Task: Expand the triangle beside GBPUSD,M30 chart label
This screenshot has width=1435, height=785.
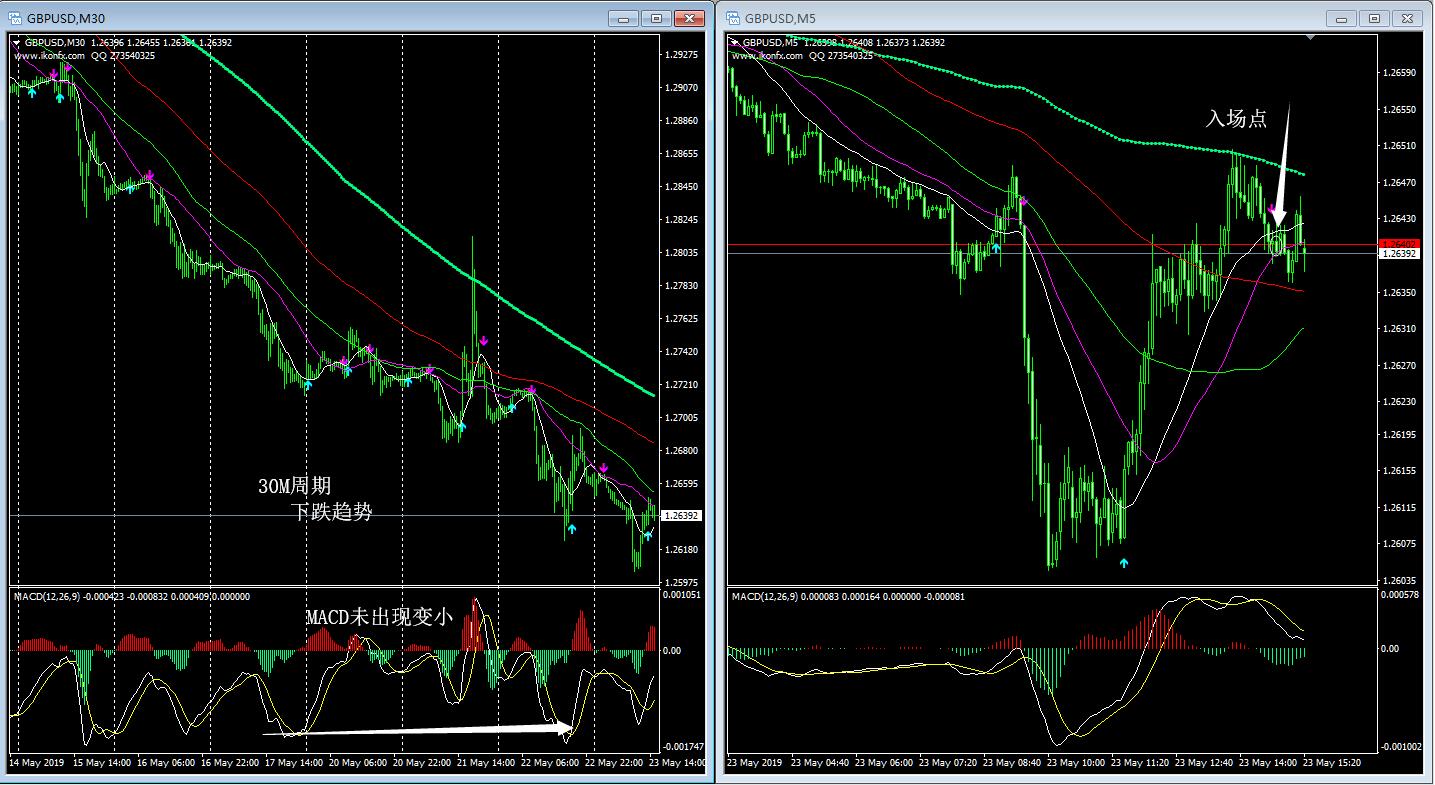Action: [x=16, y=43]
